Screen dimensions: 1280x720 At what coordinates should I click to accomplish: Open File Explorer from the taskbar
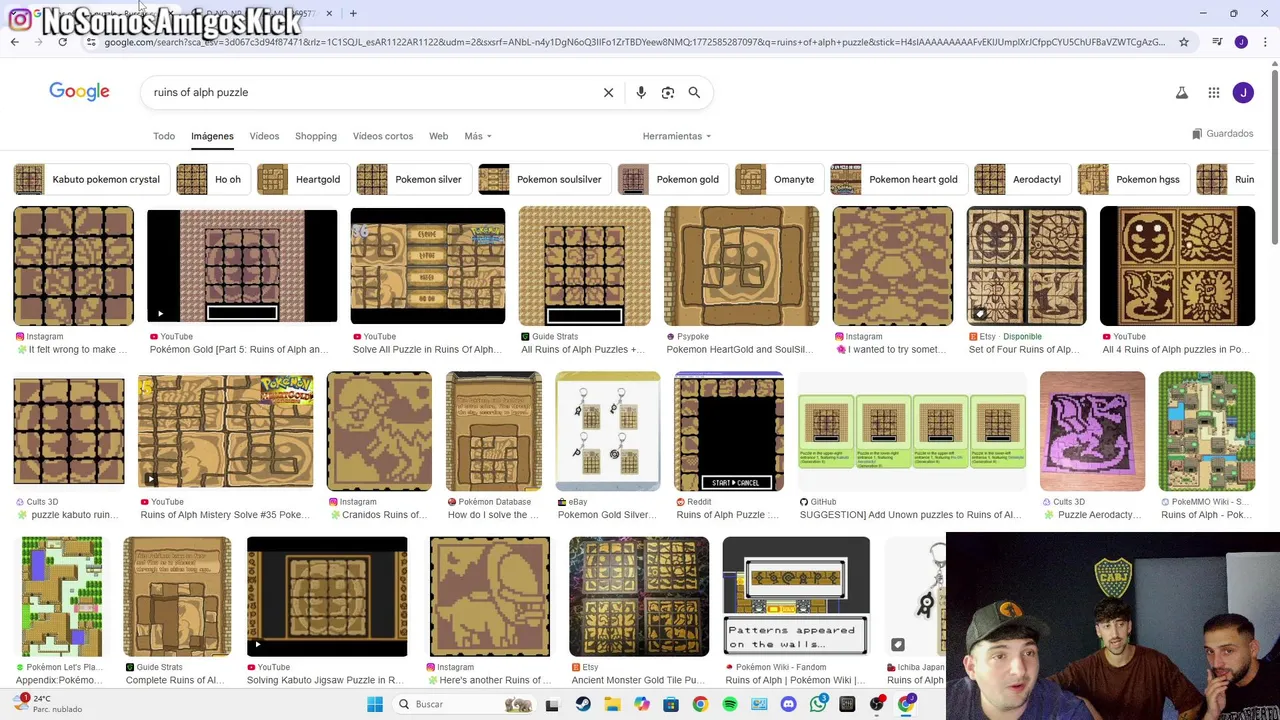tap(612, 704)
